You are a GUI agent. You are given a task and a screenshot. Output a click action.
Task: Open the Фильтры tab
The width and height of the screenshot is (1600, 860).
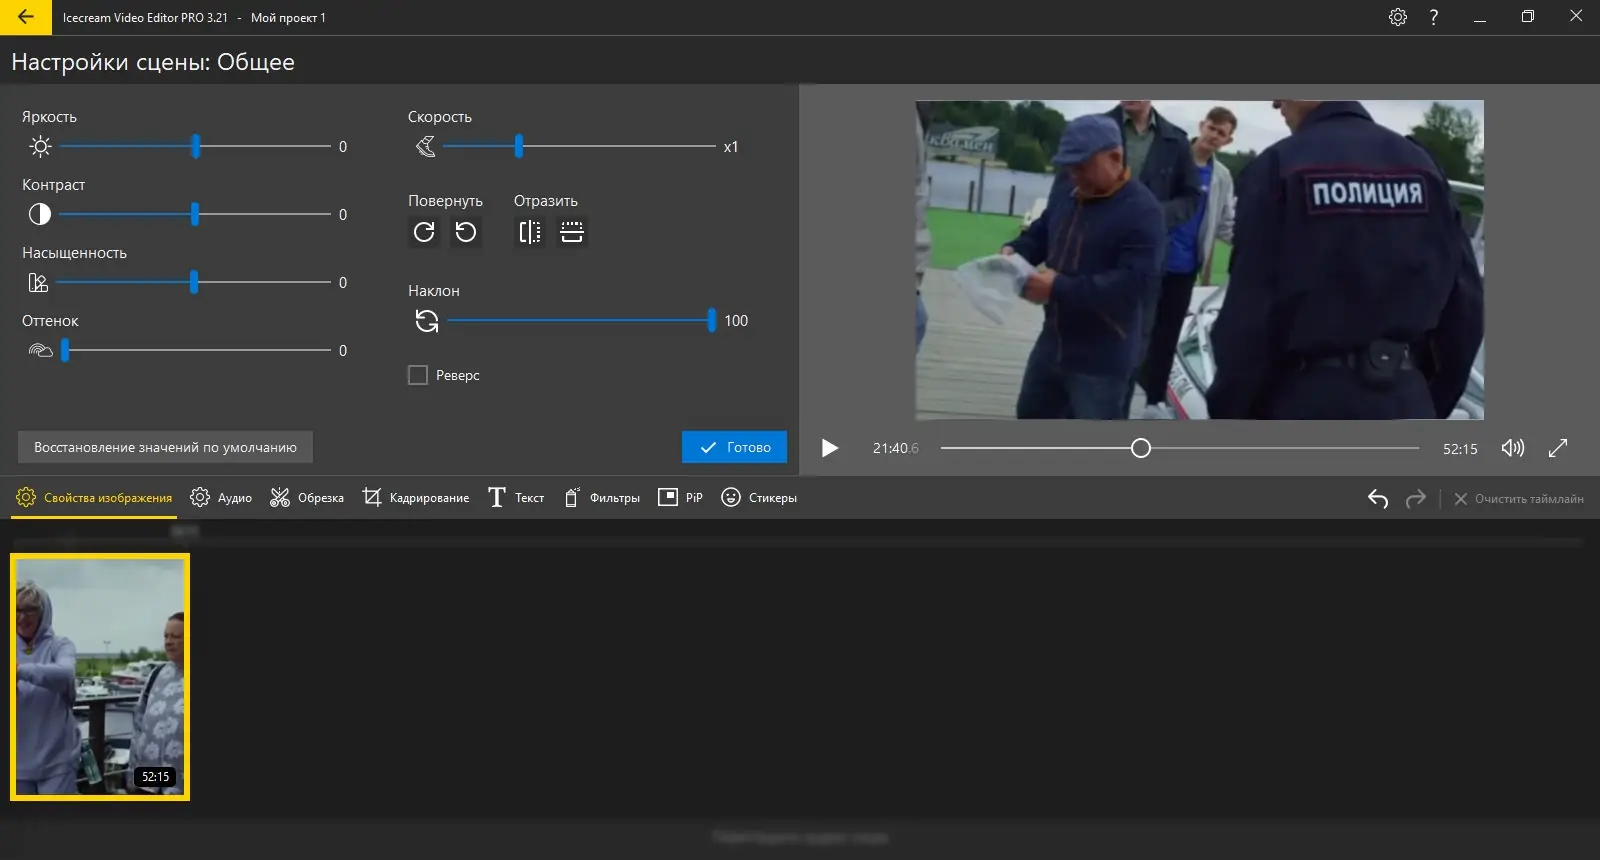(x=602, y=498)
